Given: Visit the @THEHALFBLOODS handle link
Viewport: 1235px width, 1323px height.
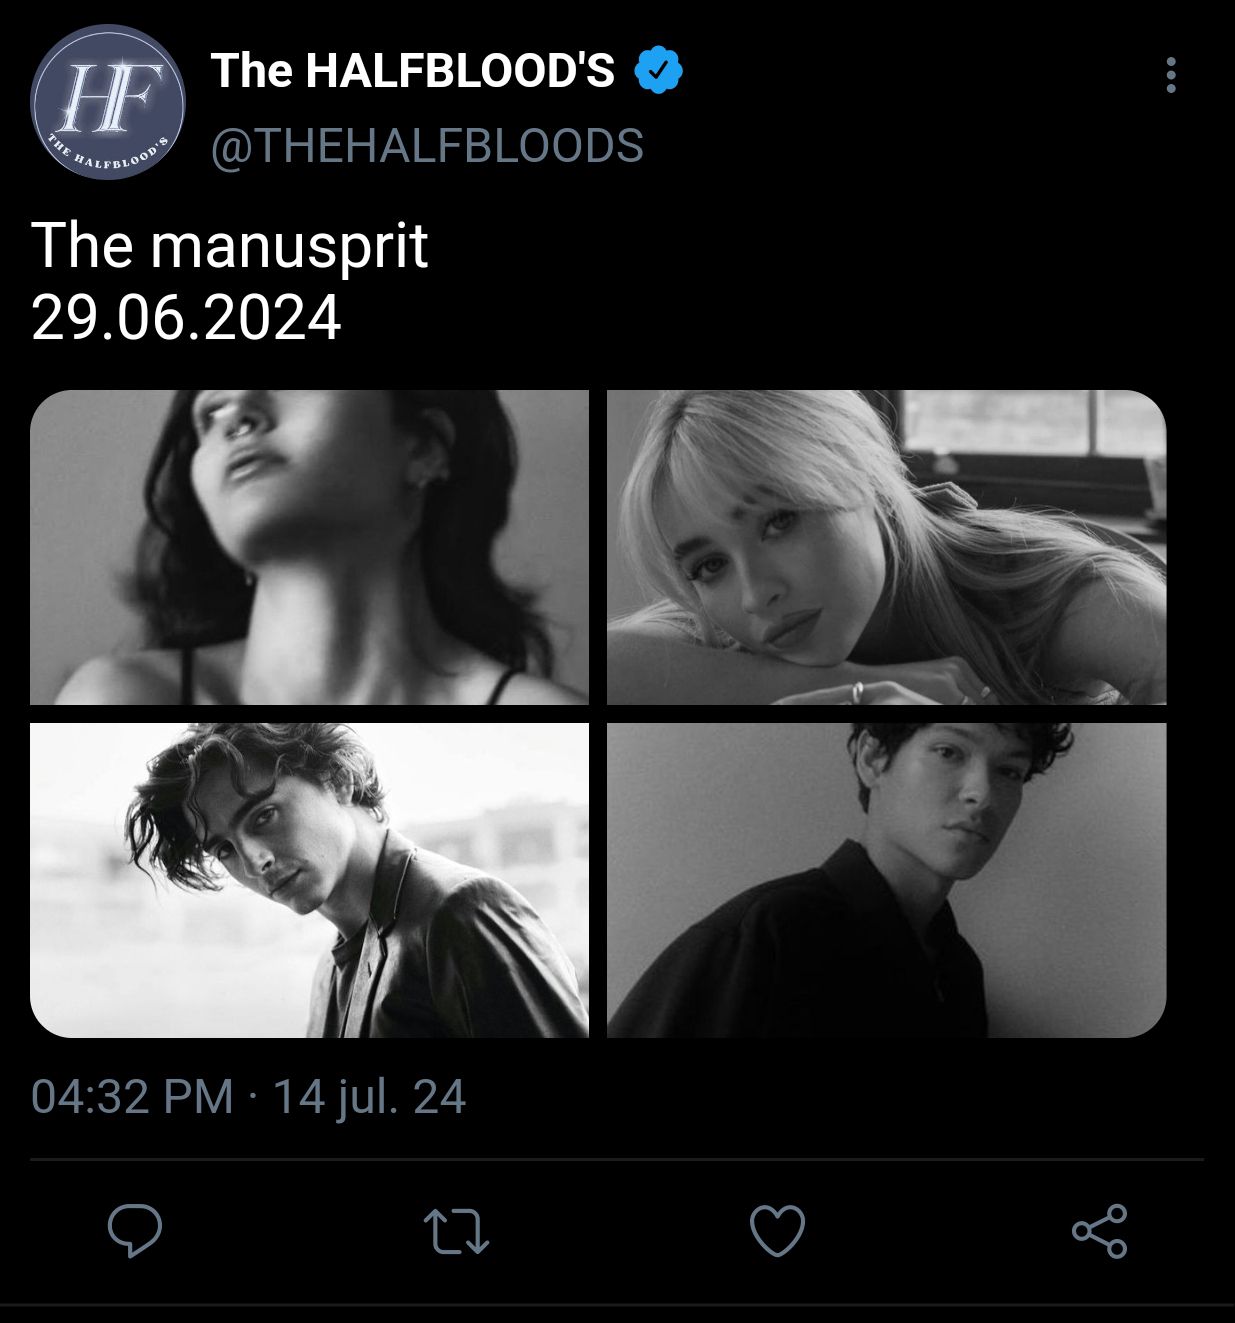Looking at the screenshot, I should 427,146.
